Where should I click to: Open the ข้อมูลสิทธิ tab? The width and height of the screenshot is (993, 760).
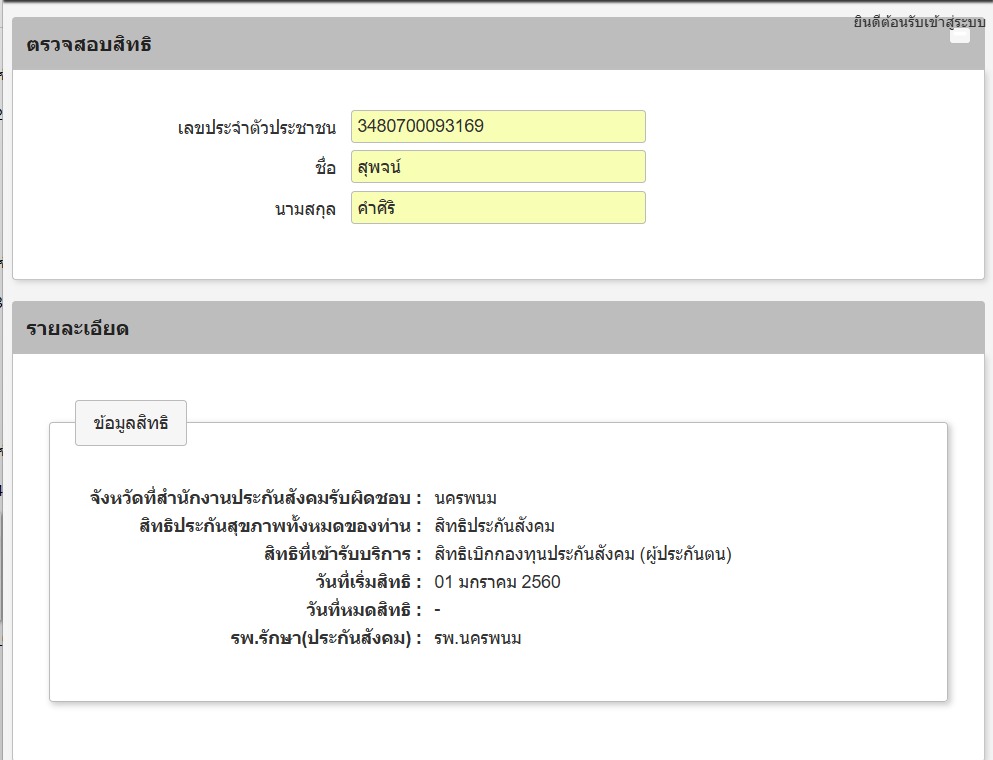(131, 423)
